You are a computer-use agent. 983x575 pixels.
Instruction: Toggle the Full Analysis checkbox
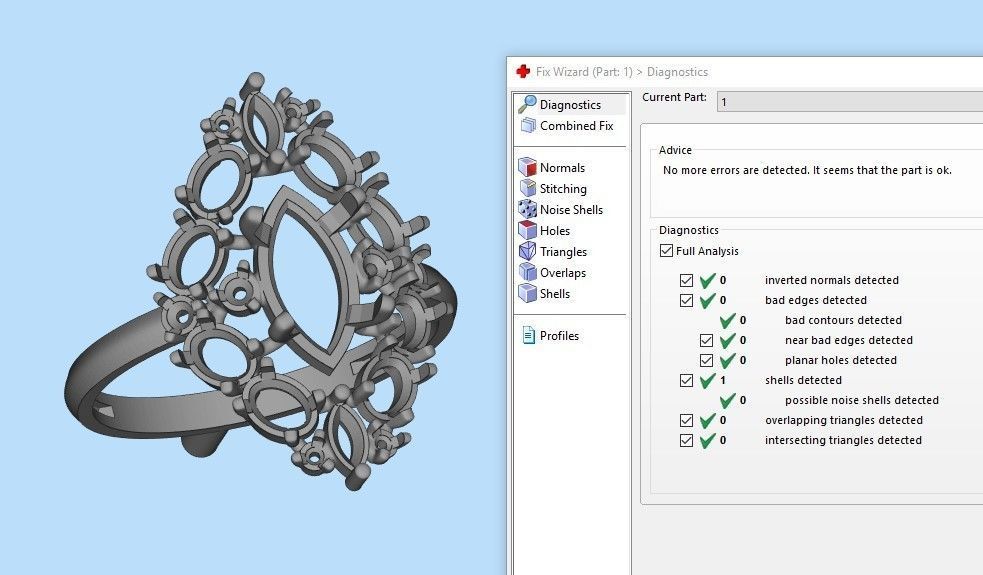click(666, 251)
